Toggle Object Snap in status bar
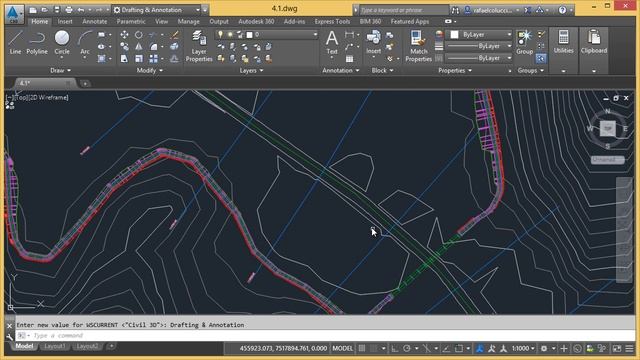 pyautogui.click(x=459, y=348)
